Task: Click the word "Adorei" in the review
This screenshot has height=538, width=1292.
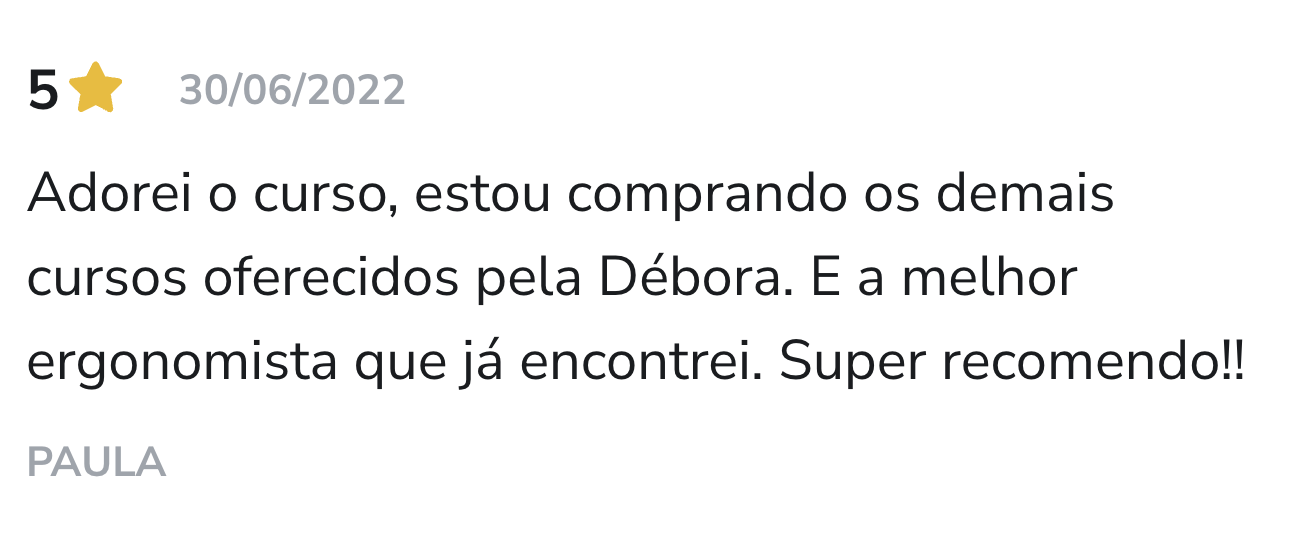Action: (108, 193)
